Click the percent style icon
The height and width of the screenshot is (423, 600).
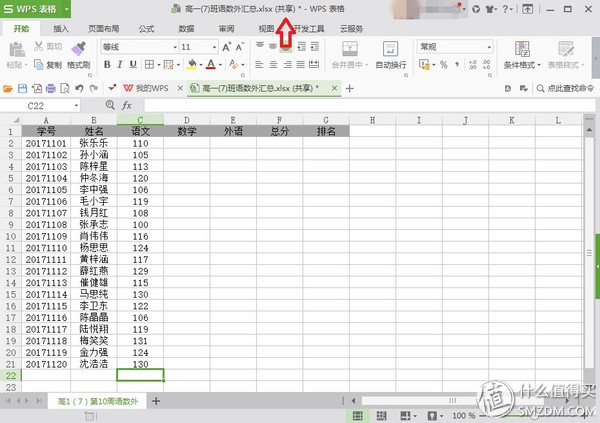tap(443, 65)
